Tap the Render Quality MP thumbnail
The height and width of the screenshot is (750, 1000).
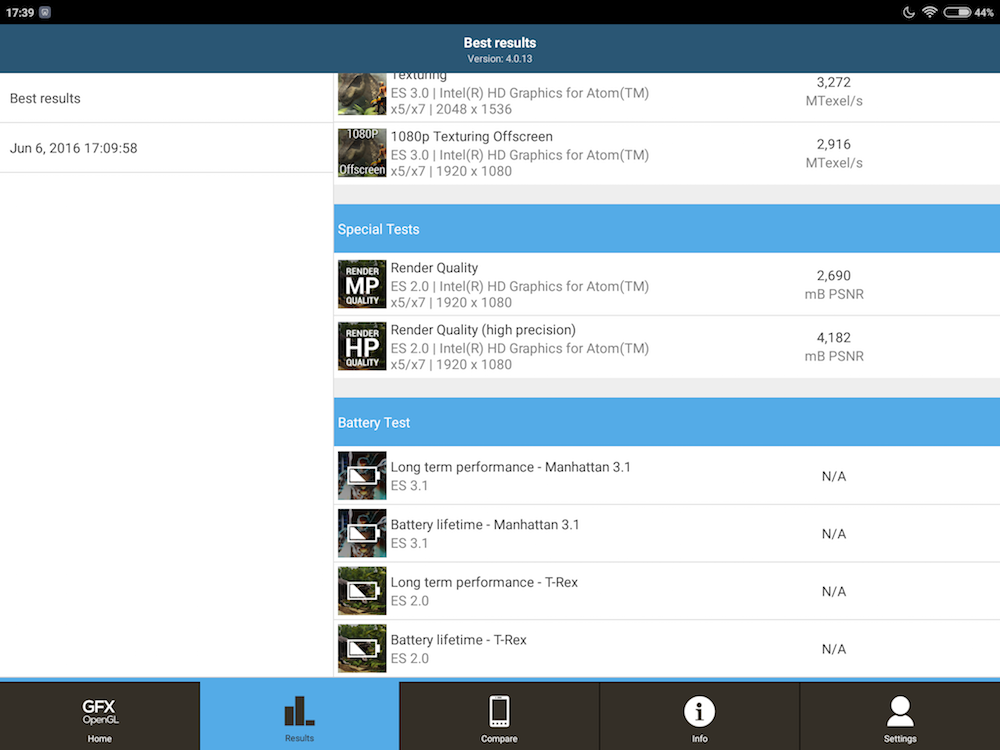[x=362, y=284]
